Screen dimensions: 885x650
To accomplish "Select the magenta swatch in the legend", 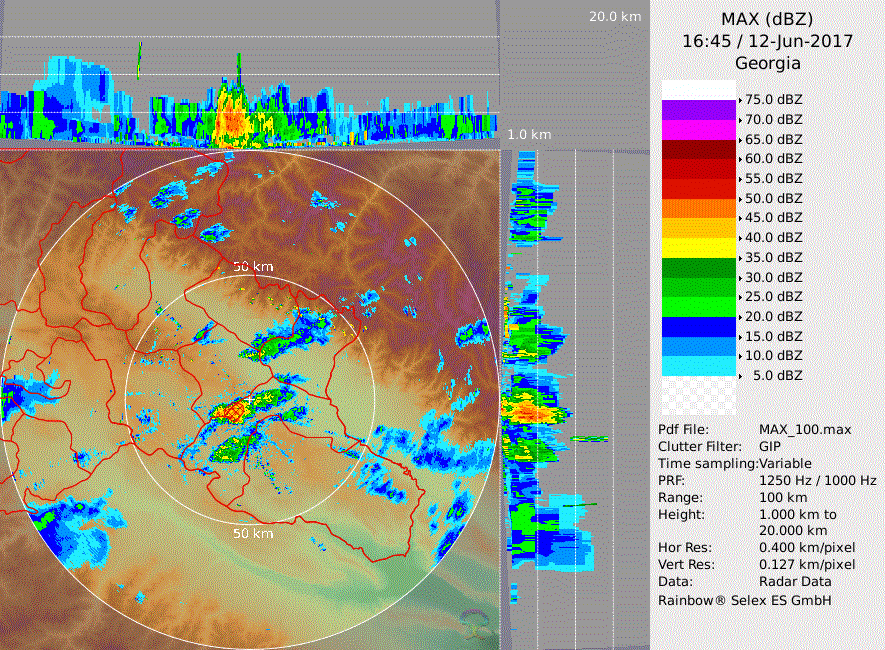I will pos(698,130).
